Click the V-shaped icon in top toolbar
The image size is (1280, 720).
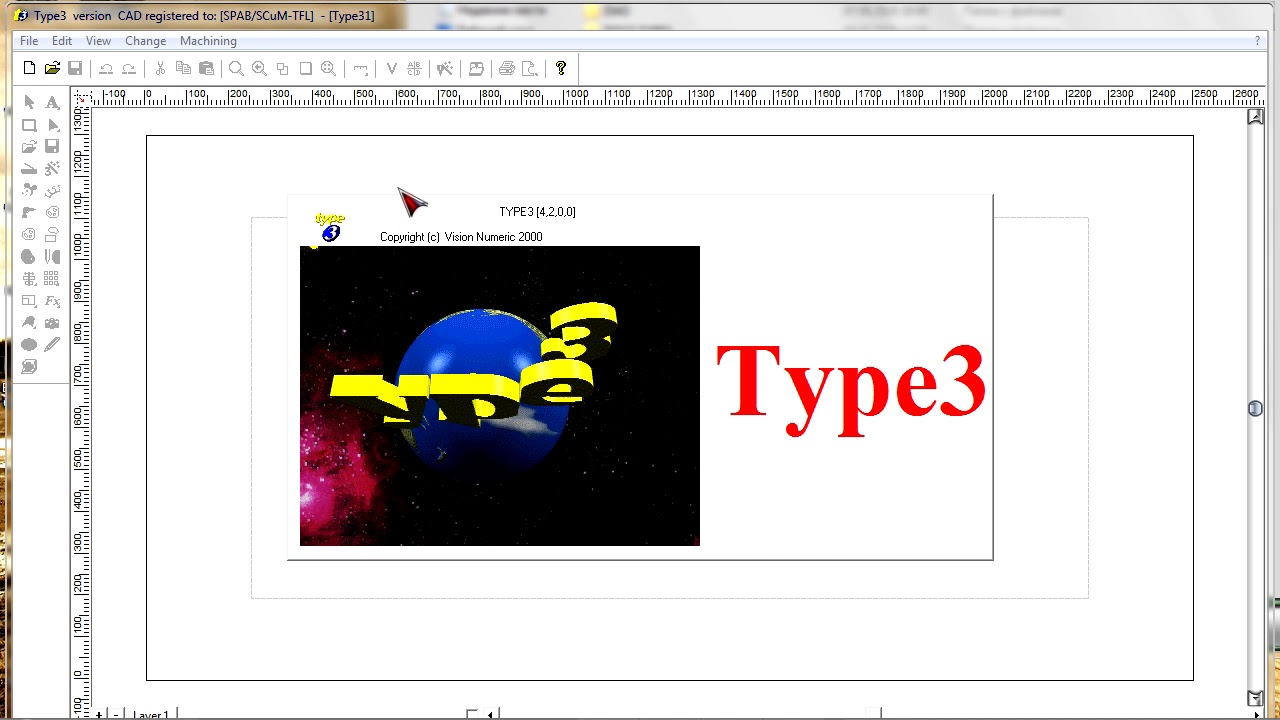[391, 68]
